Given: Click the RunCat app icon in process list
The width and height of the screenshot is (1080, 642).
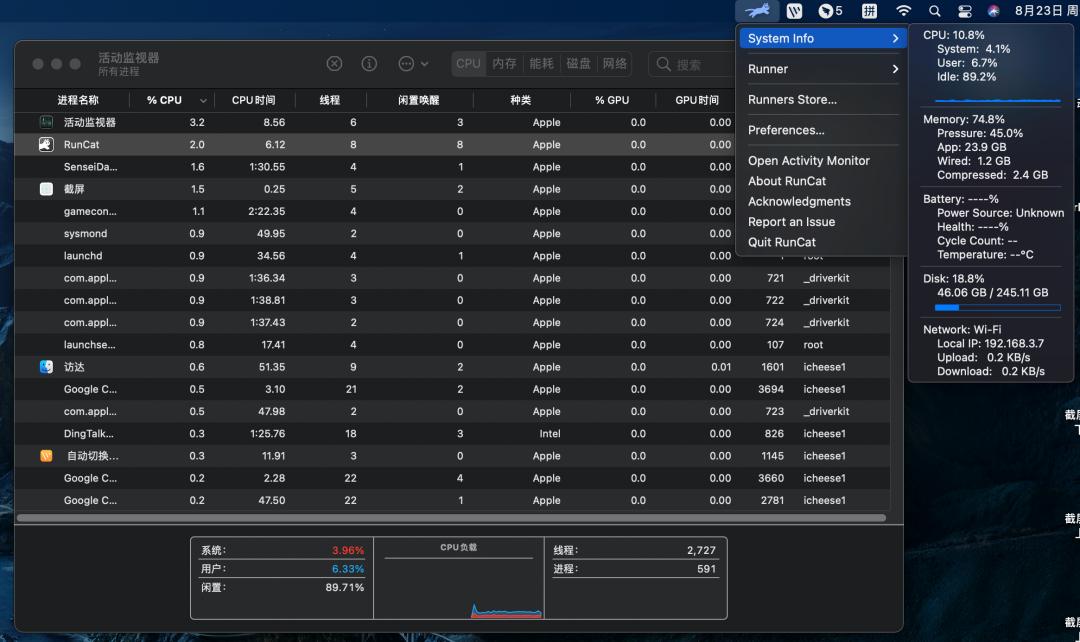Looking at the screenshot, I should tap(46, 145).
